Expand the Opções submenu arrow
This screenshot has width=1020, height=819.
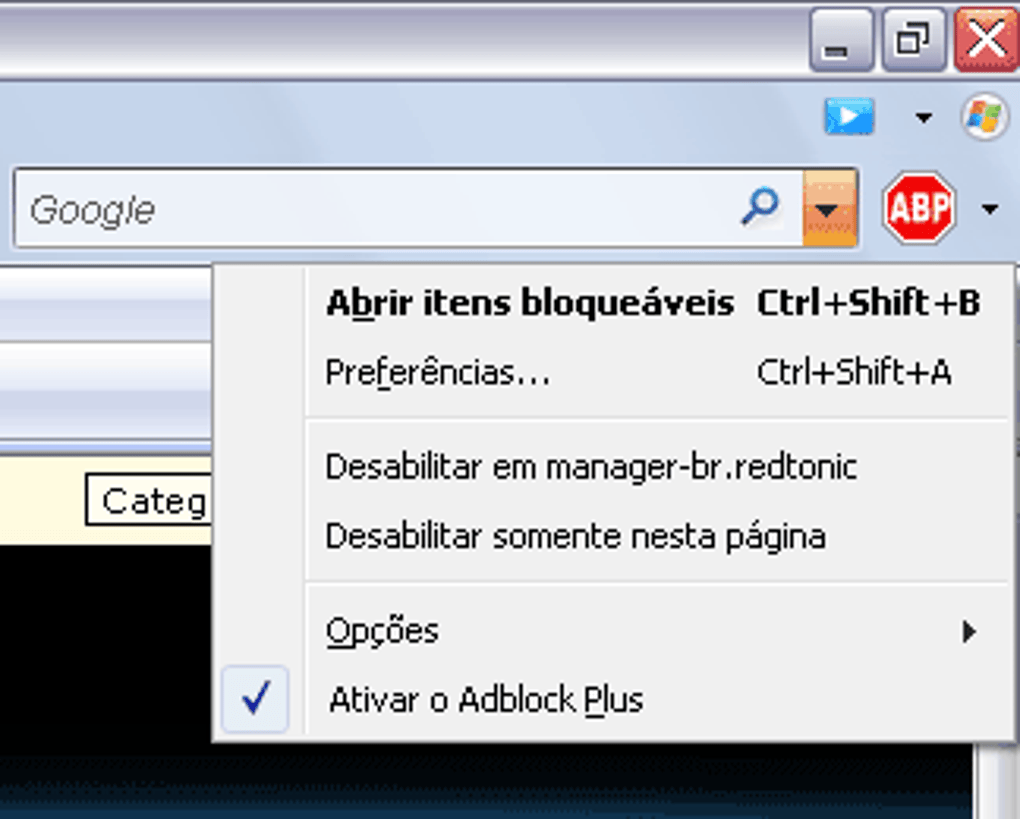tap(968, 632)
